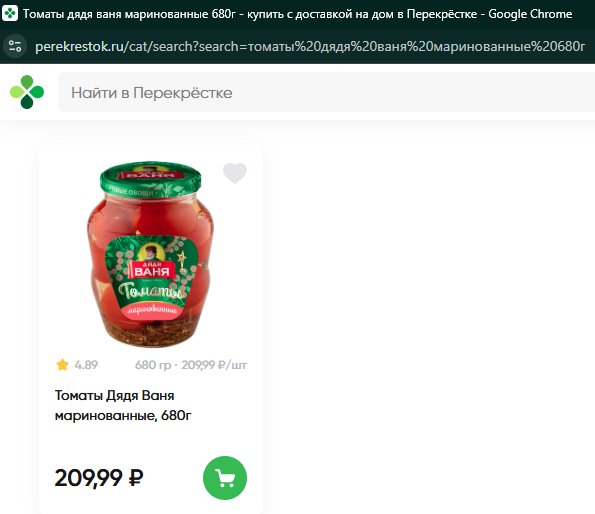
Task: Focus the "Найти в Перекрёстке" search field
Action: (x=326, y=93)
